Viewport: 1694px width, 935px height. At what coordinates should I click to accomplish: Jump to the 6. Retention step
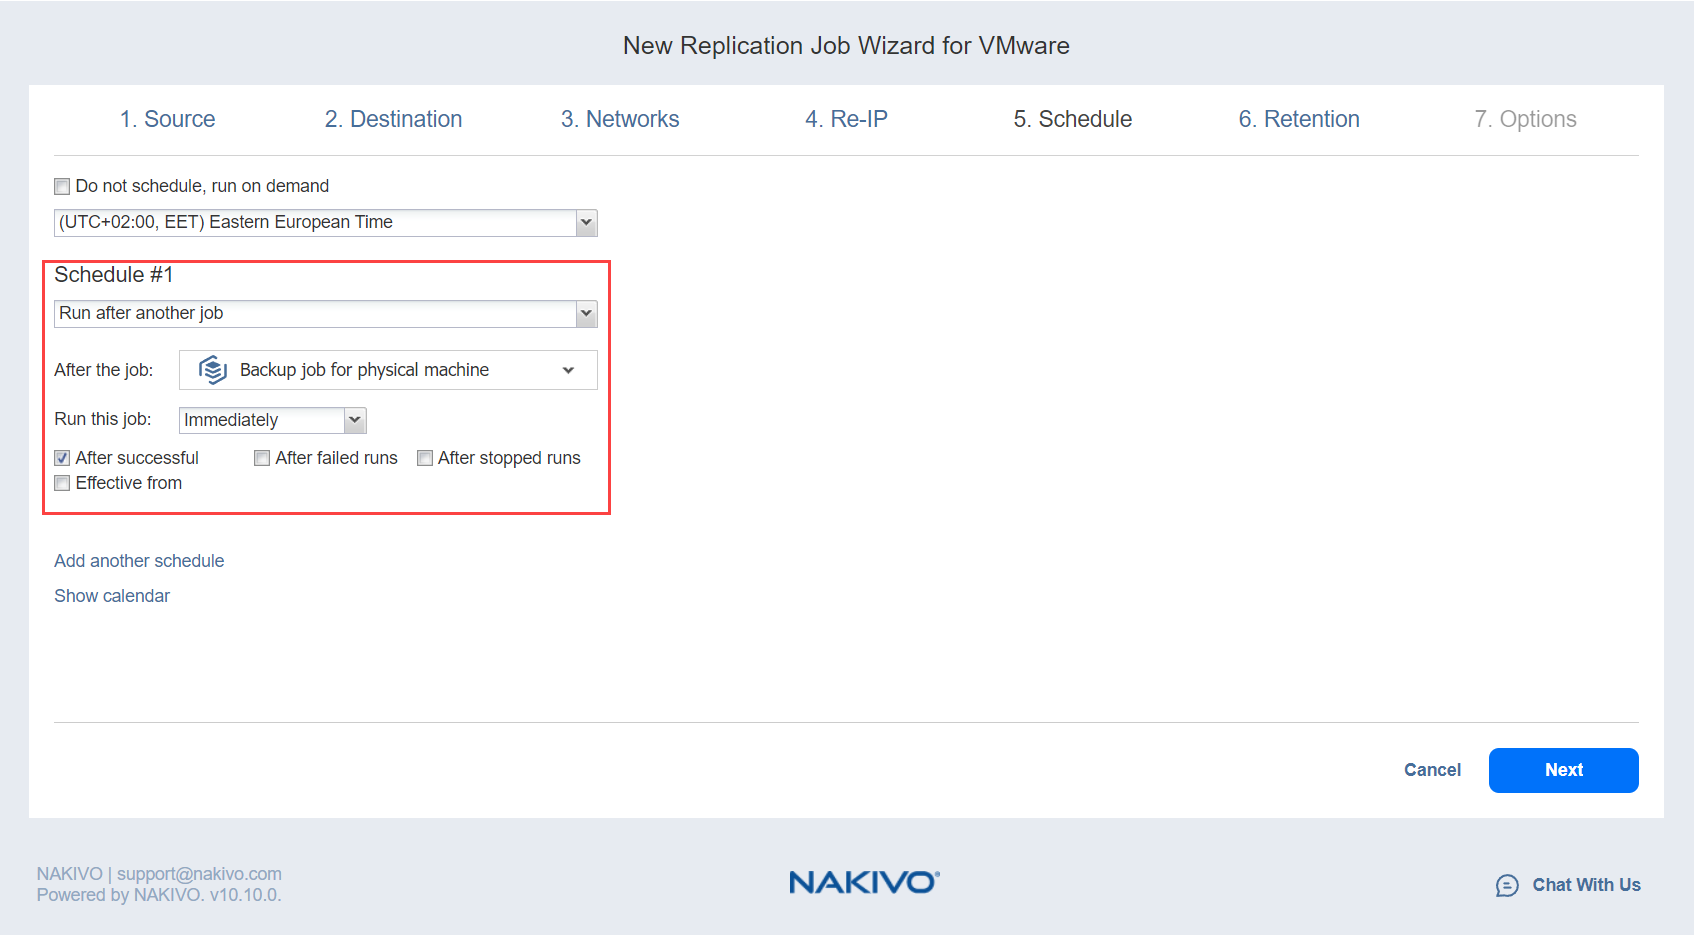(1298, 119)
